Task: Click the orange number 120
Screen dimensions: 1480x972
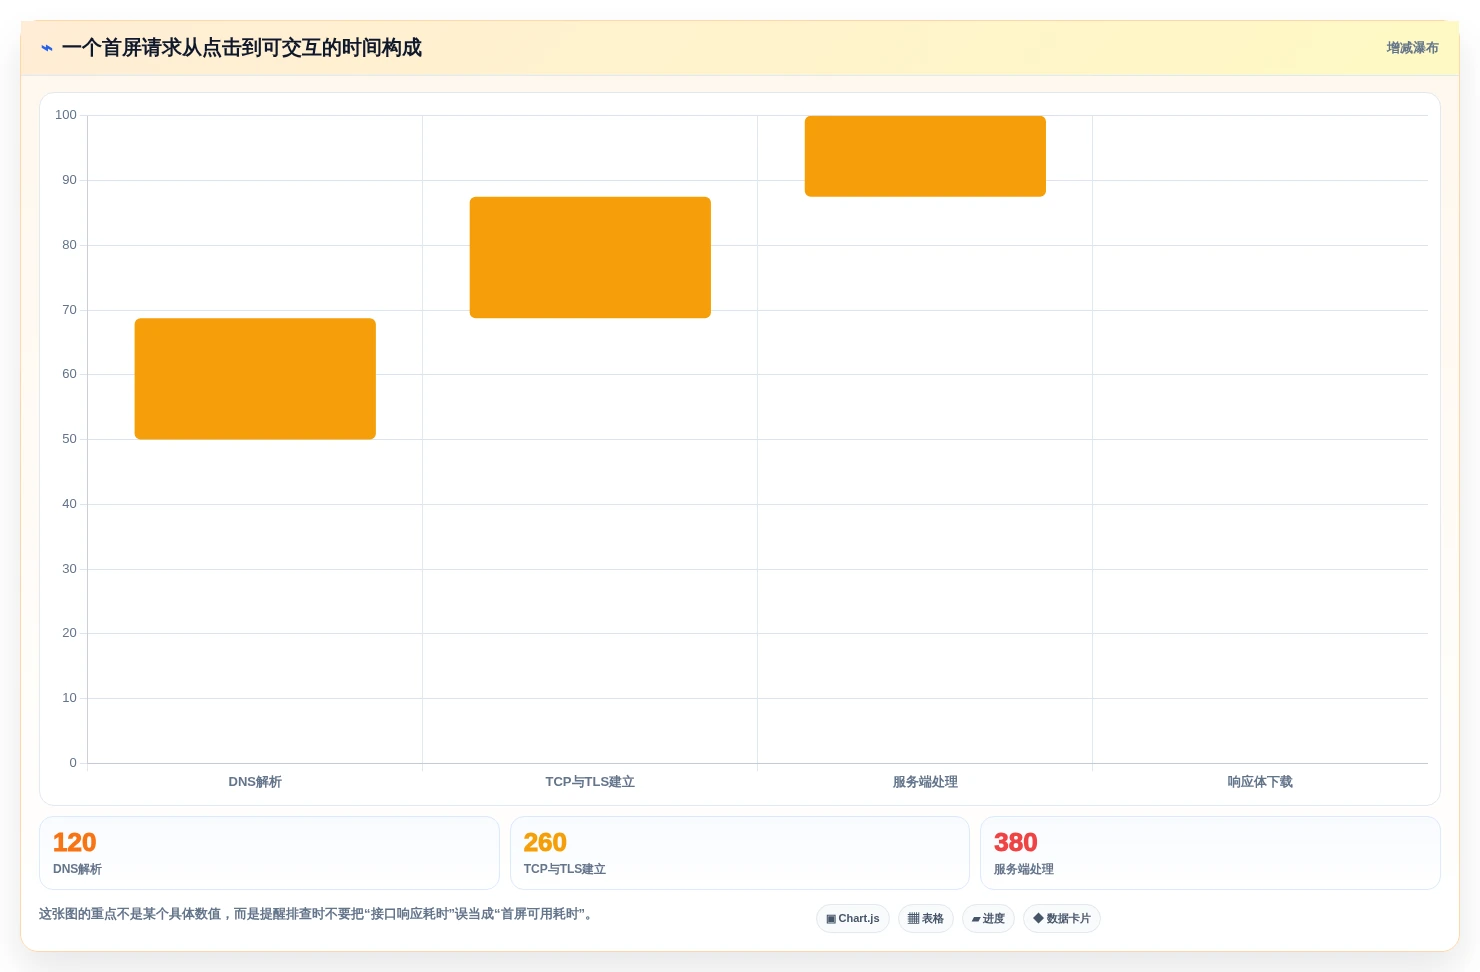Action: click(x=74, y=842)
